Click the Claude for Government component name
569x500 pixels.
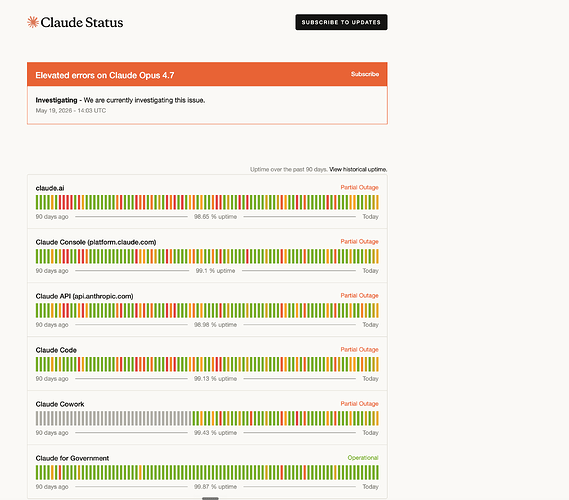coord(72,458)
